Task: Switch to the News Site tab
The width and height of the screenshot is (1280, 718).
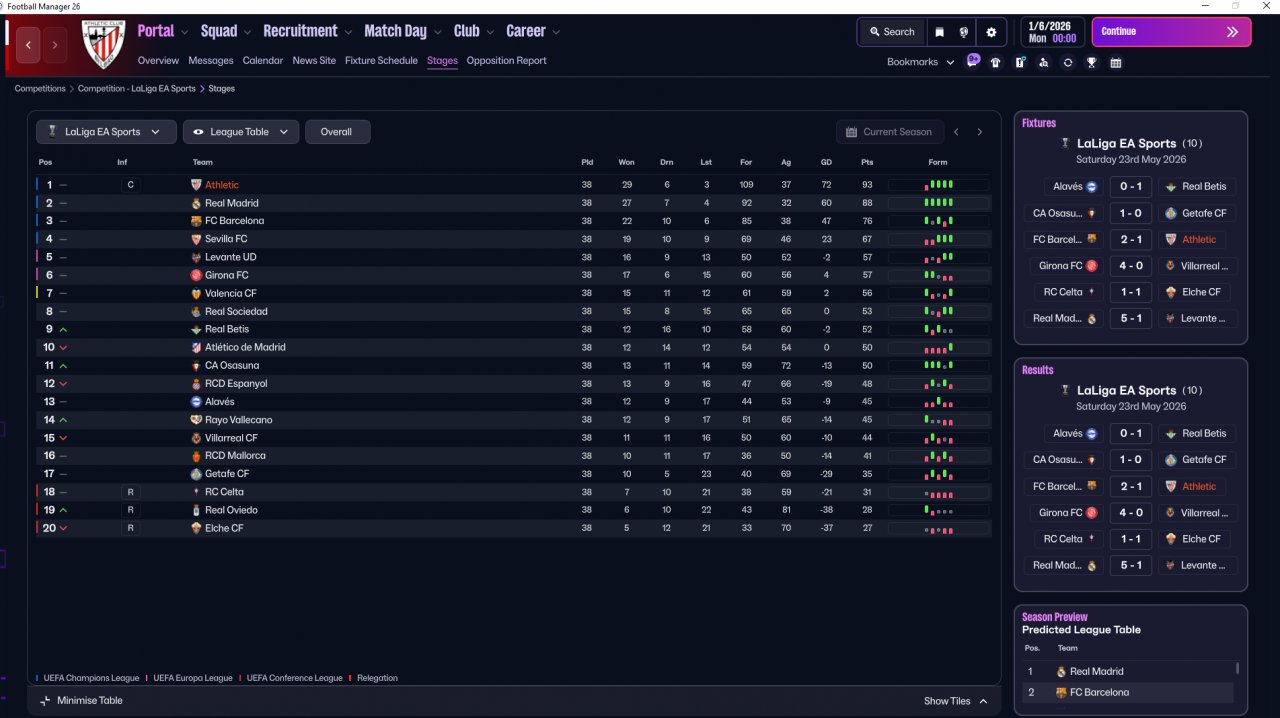Action: click(314, 61)
